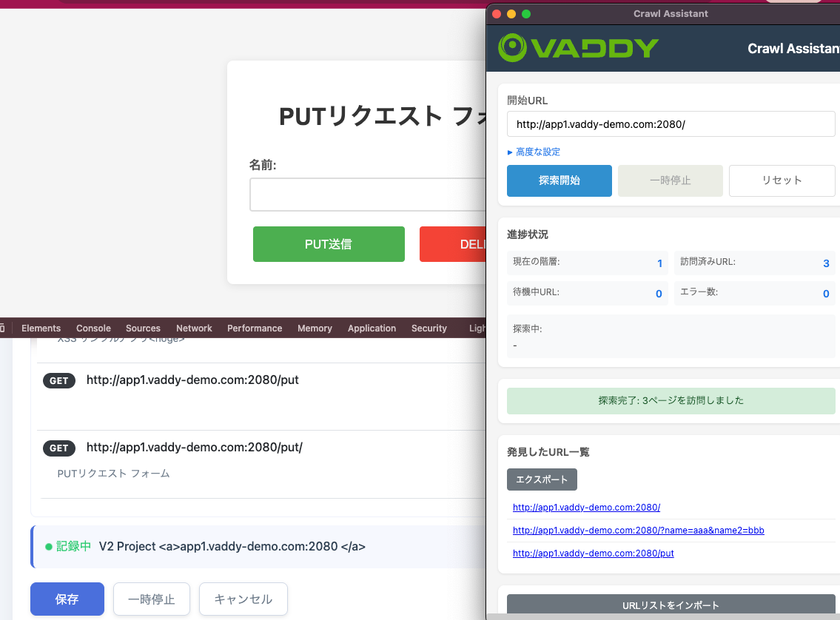Click the GET badge beside /put URL
Screen dimensions: 840x620
[60, 381]
